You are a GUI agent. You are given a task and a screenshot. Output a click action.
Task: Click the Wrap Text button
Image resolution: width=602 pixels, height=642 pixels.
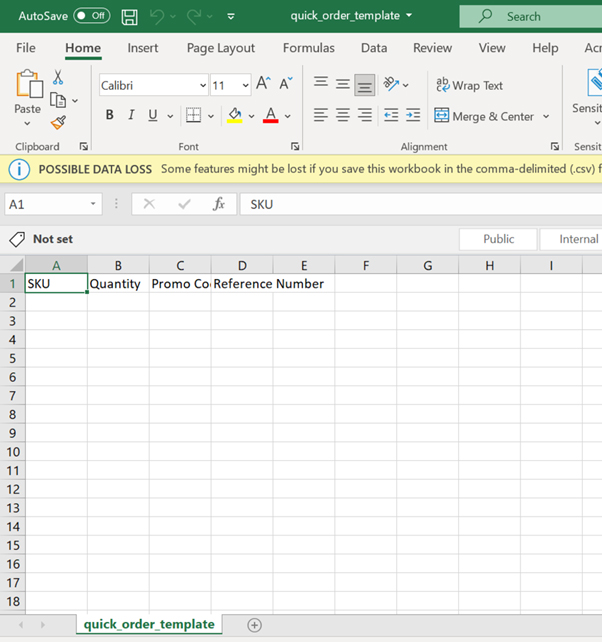(469, 85)
